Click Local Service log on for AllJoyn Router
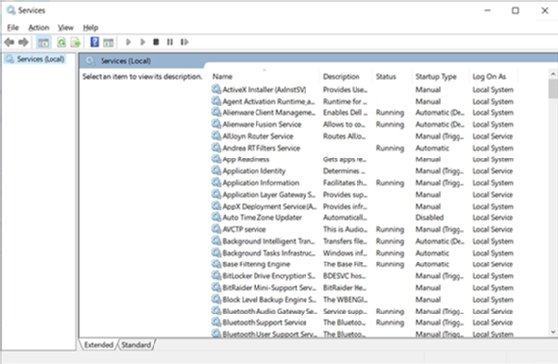The image size is (558, 364). 493,136
